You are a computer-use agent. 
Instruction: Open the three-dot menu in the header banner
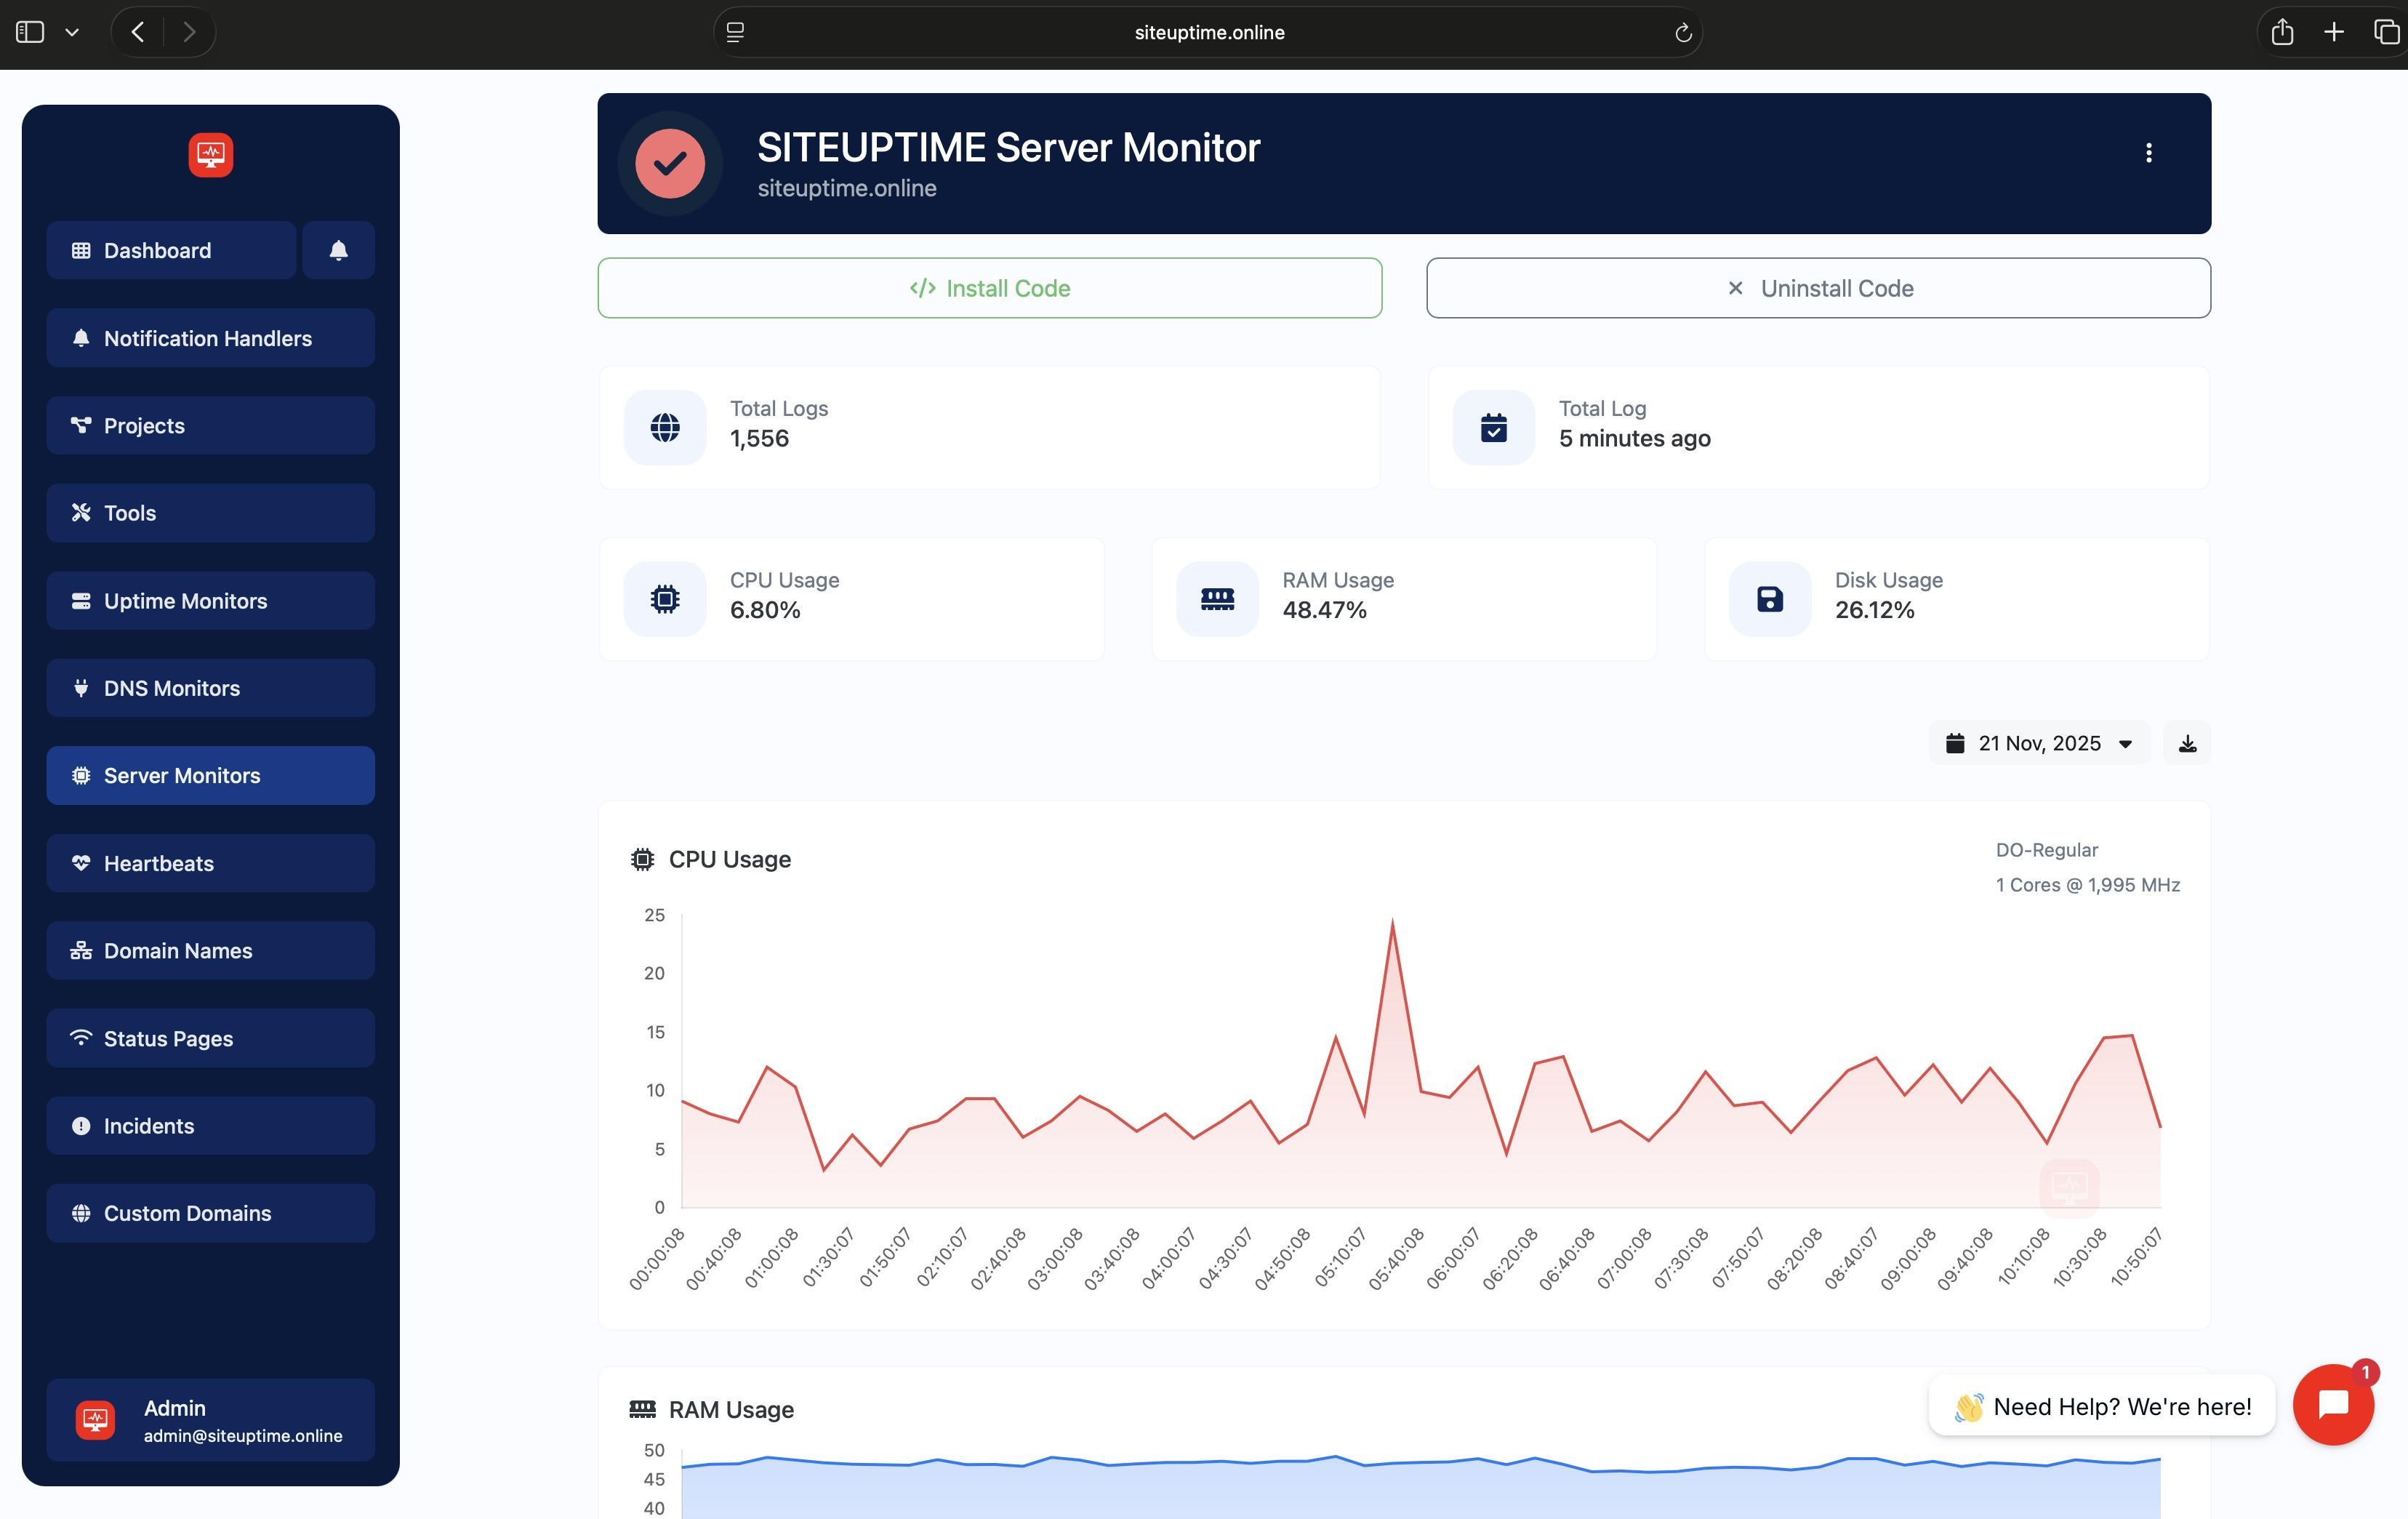coord(2148,152)
